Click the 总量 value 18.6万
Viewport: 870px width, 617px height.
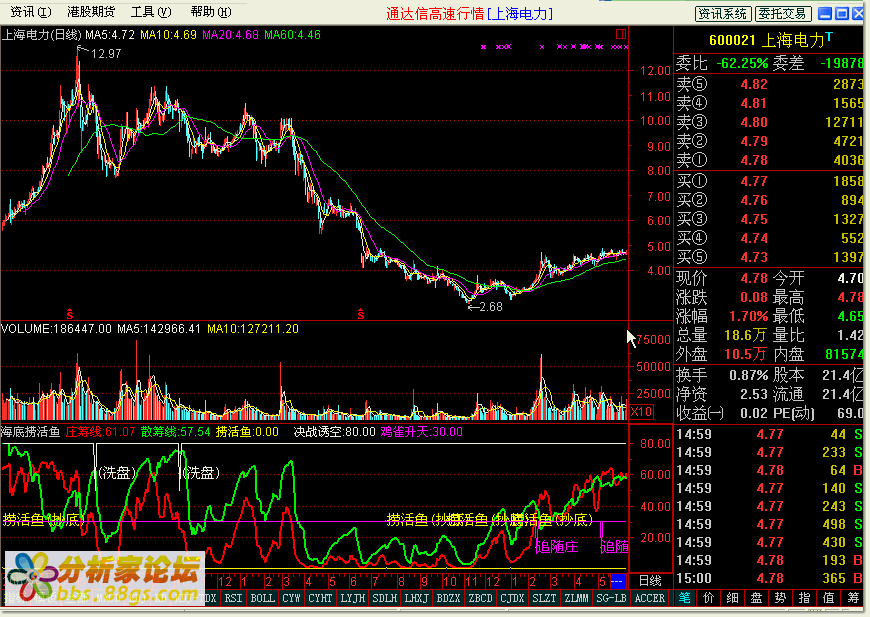(x=745, y=335)
